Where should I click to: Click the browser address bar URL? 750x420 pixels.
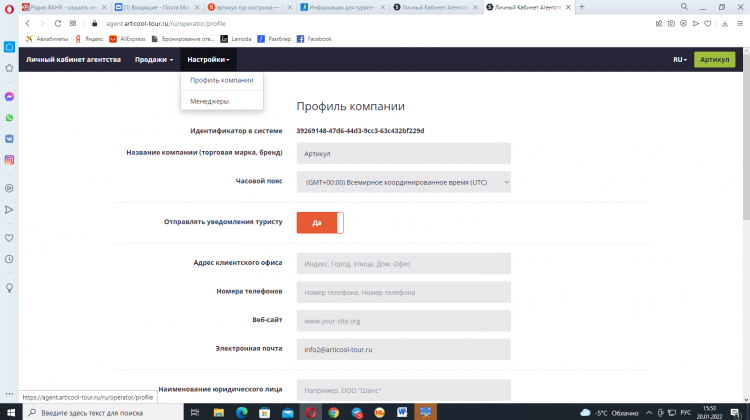tap(165, 23)
